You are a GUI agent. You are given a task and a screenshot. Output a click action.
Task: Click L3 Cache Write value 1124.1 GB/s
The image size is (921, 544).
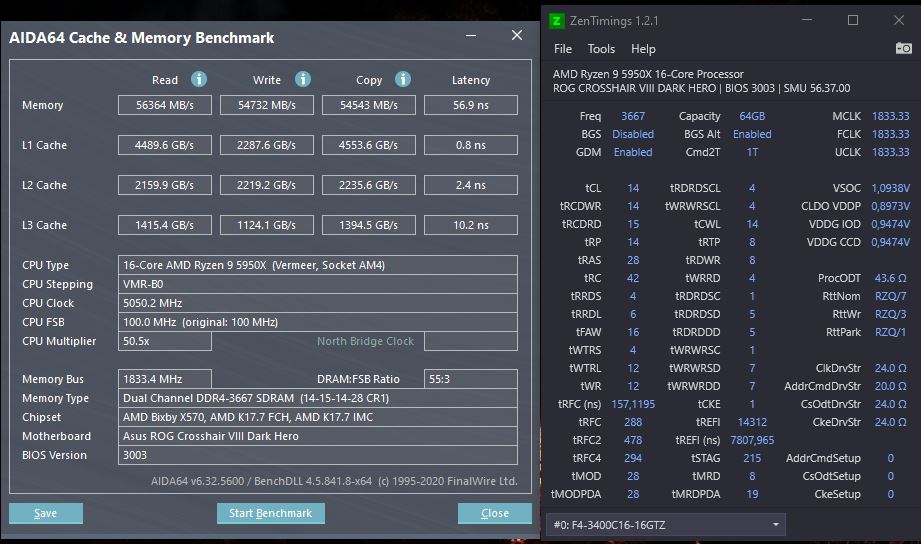[x=267, y=225]
